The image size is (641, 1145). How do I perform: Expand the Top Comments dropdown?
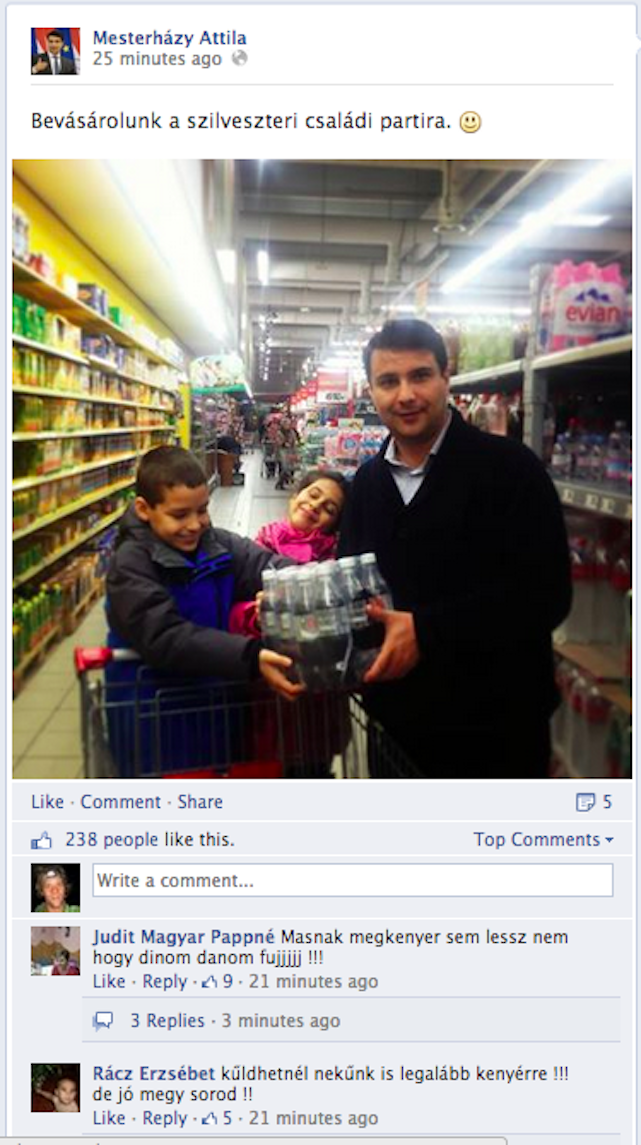(543, 840)
